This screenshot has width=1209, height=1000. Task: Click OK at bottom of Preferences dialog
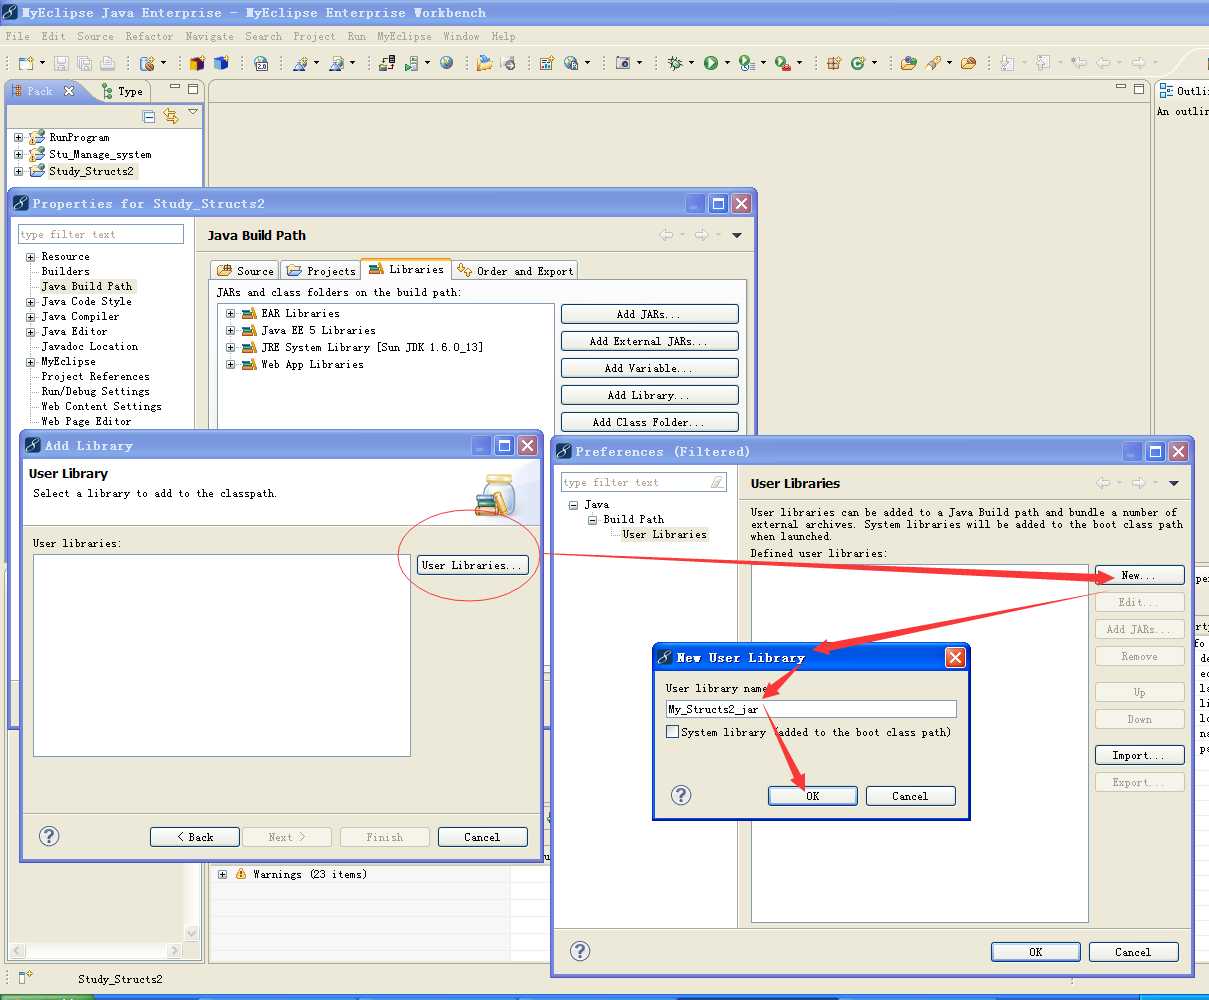[x=1035, y=952]
